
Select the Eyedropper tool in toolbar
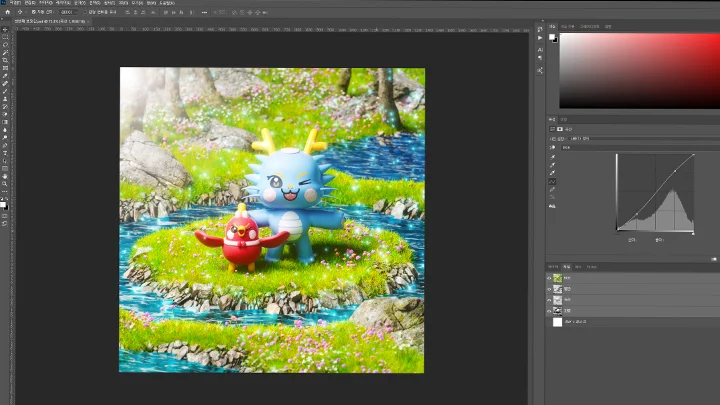point(5,76)
